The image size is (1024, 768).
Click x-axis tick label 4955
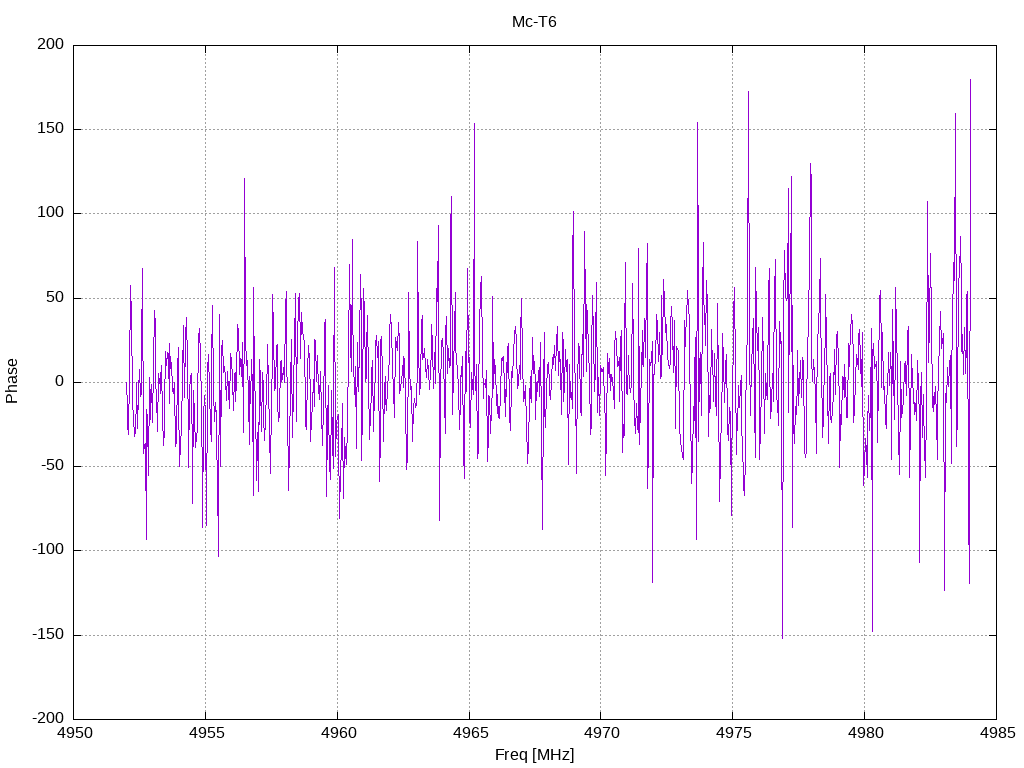tap(206, 733)
